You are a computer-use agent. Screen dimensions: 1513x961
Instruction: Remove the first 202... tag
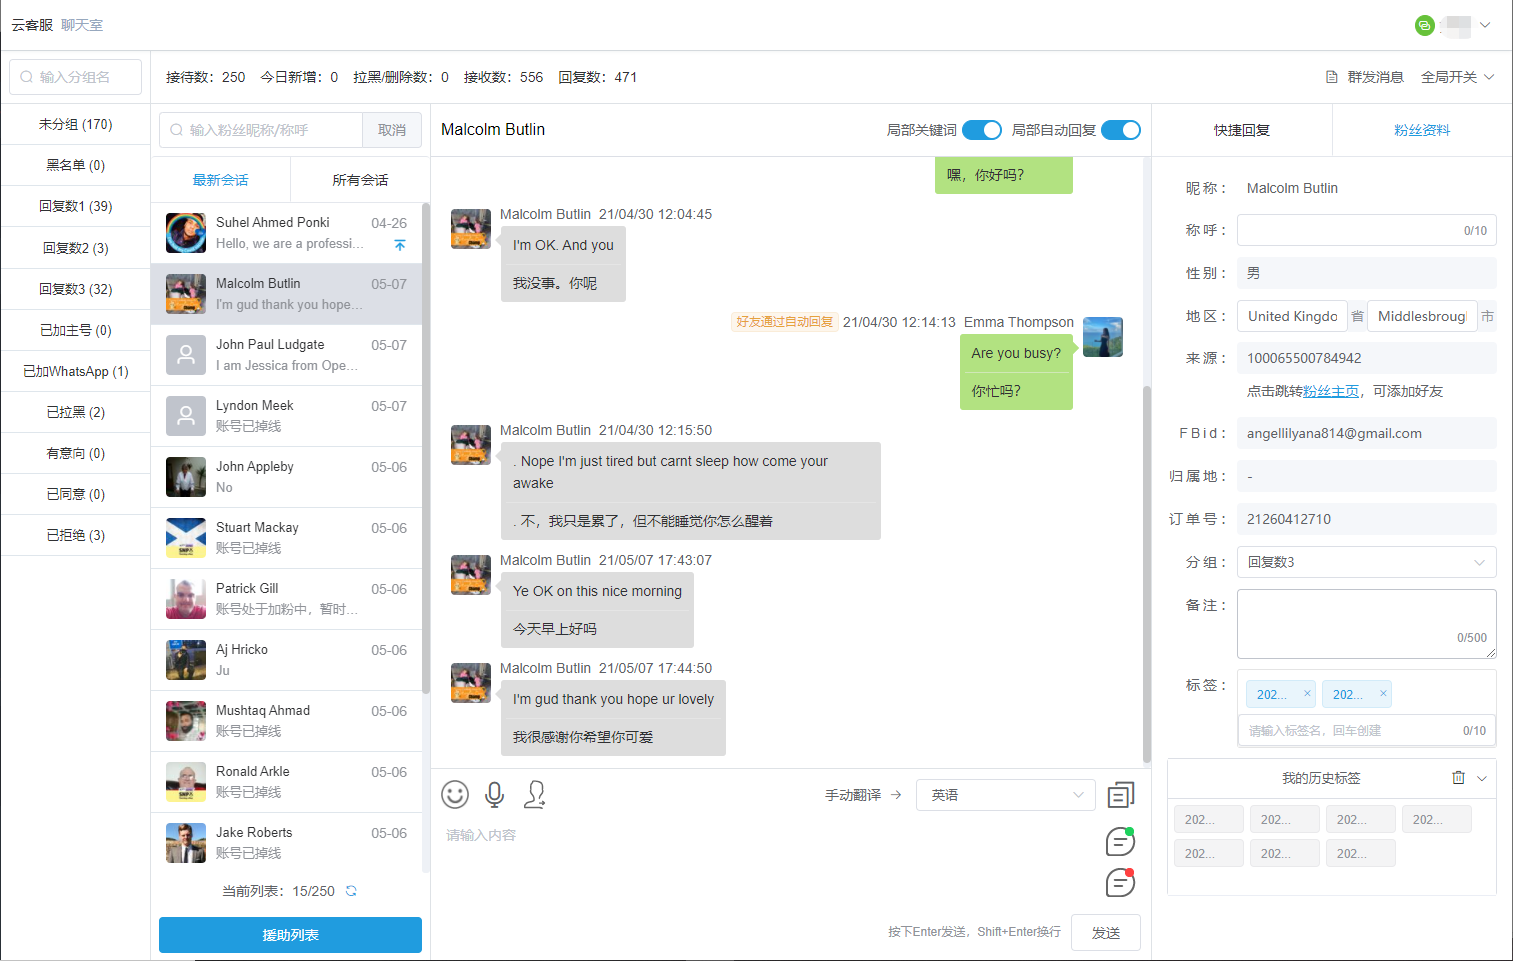tap(1307, 693)
